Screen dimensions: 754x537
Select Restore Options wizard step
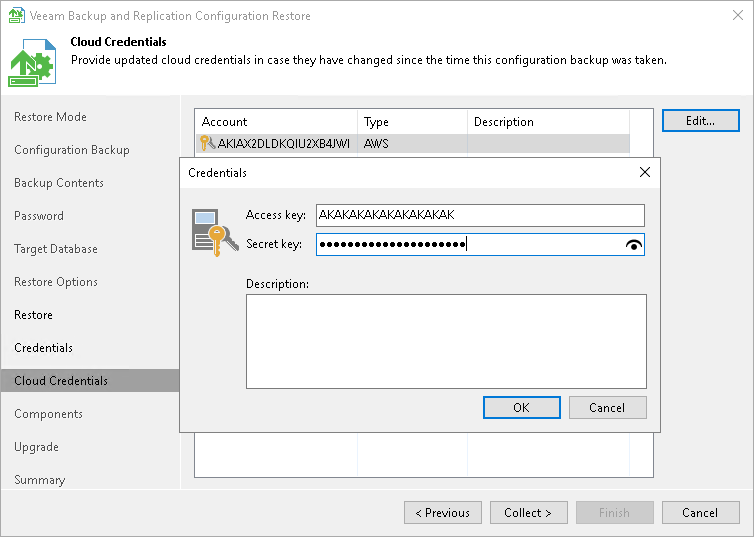tap(56, 282)
